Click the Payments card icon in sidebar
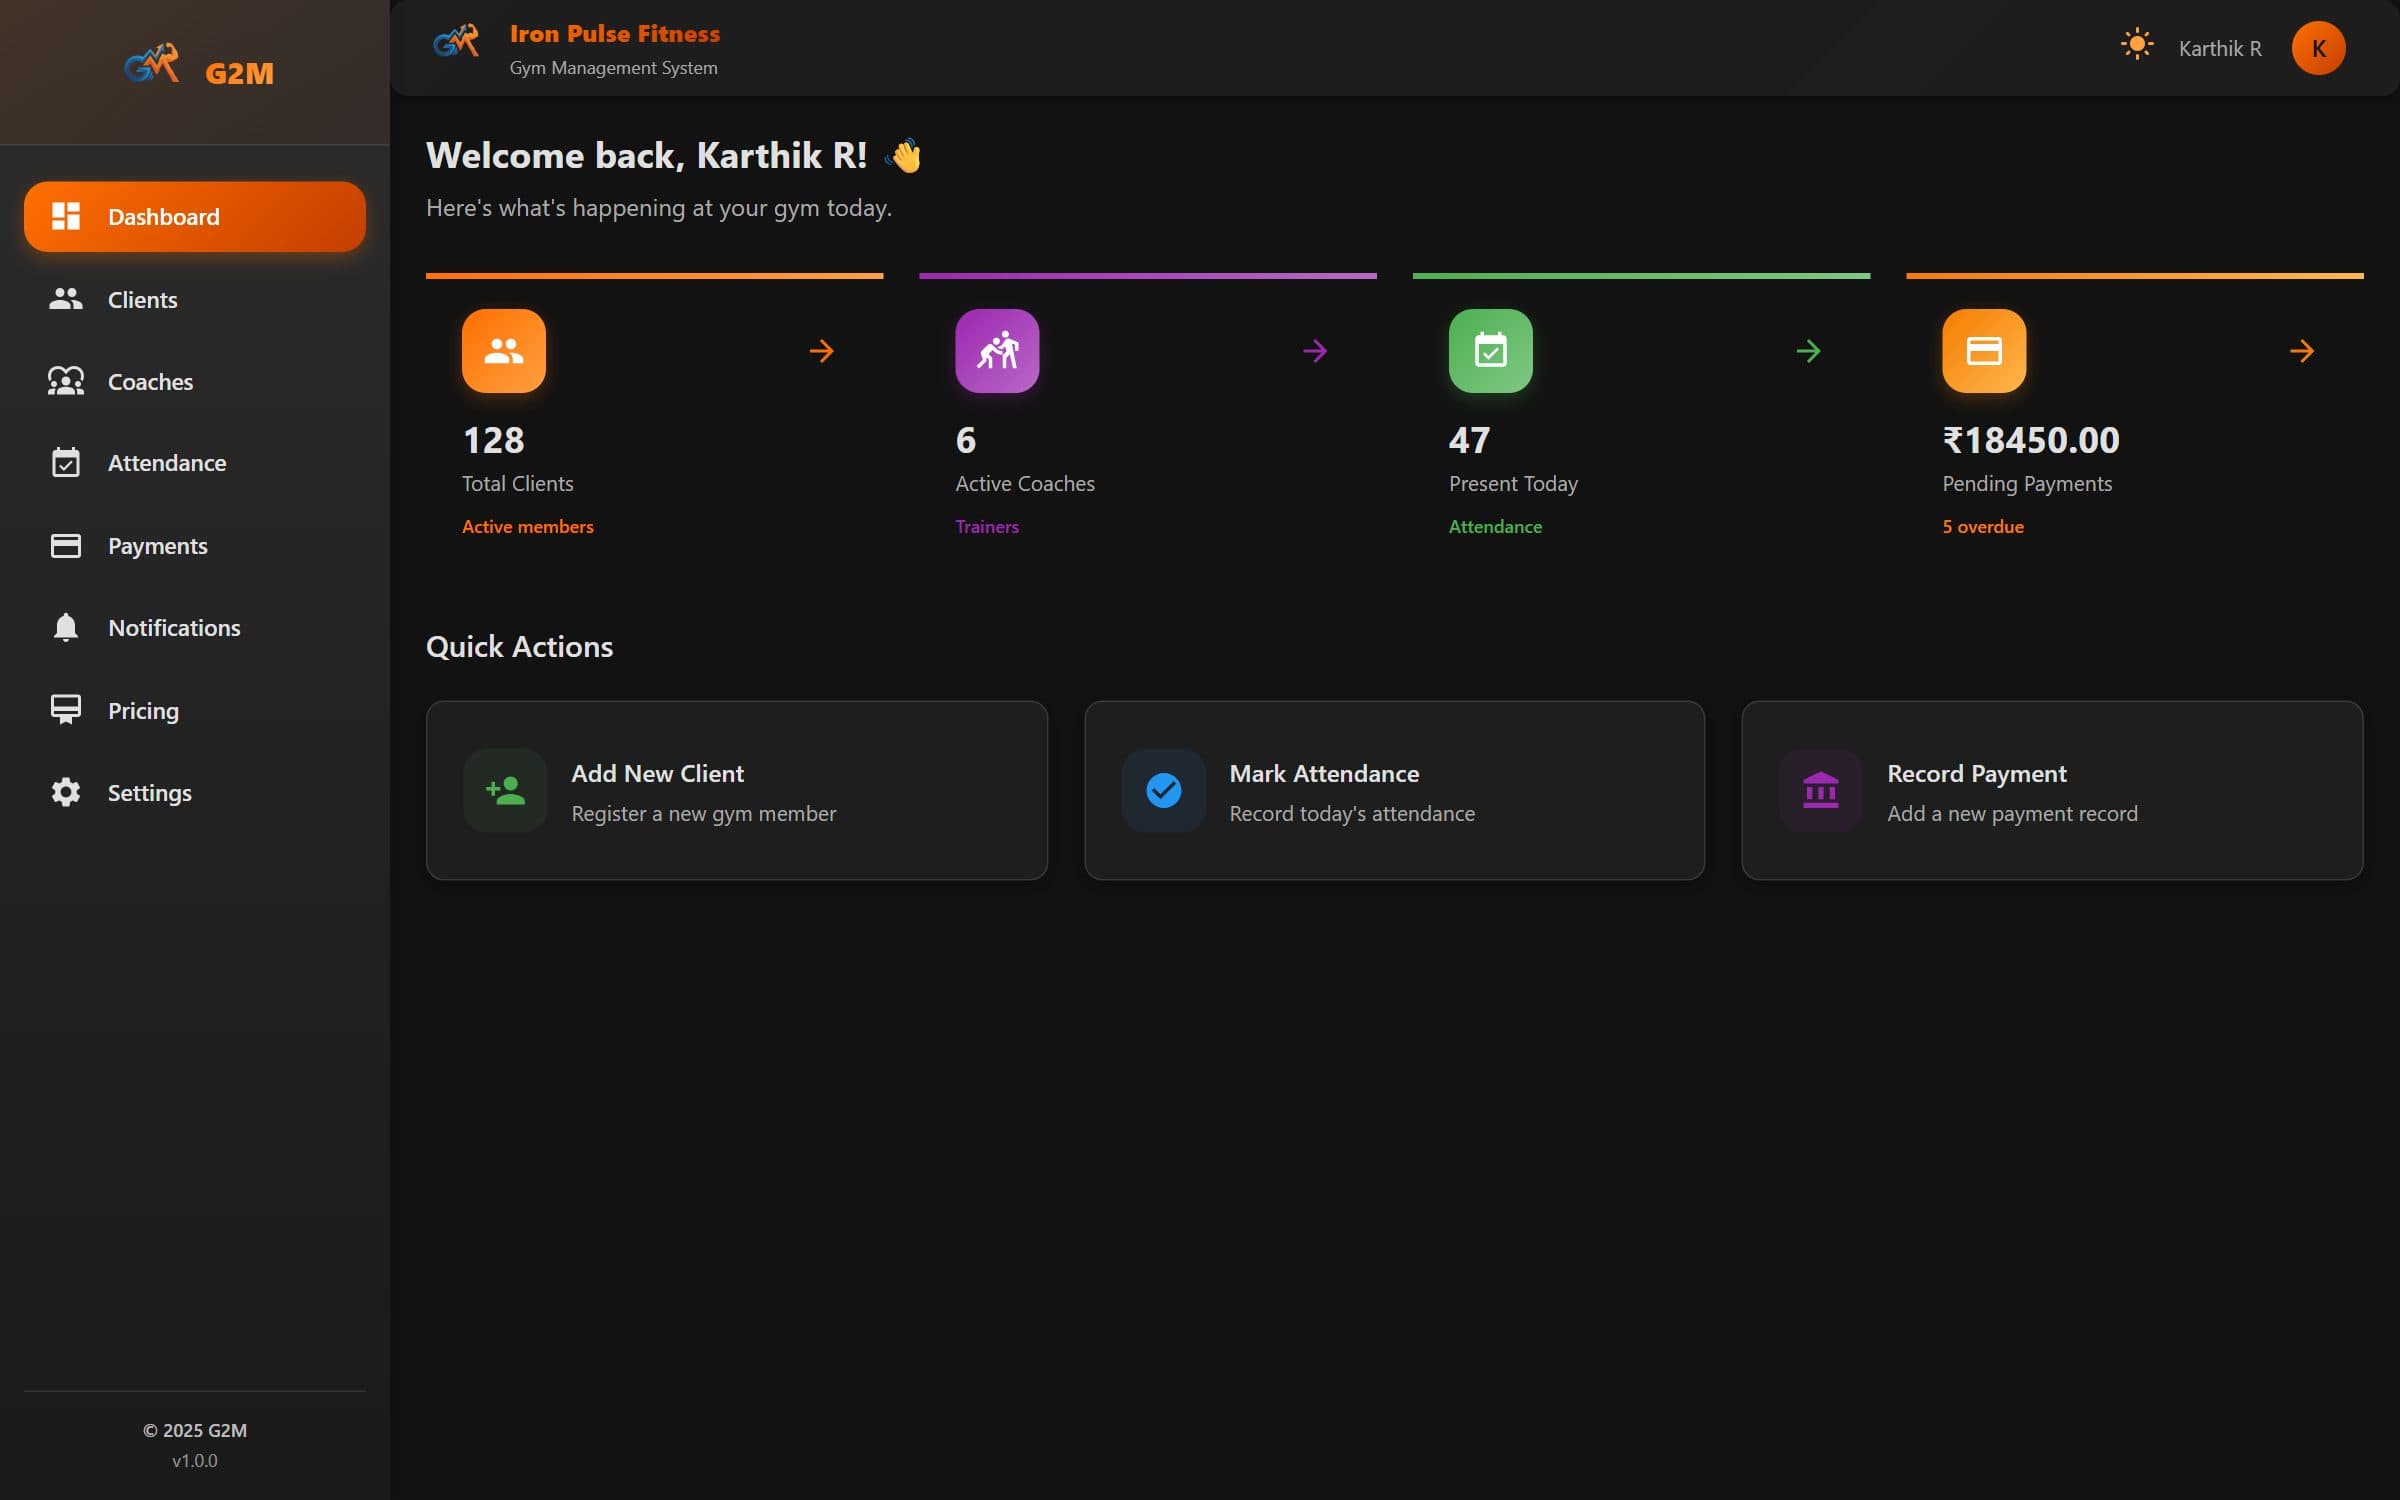The width and height of the screenshot is (2400, 1500). coord(66,545)
